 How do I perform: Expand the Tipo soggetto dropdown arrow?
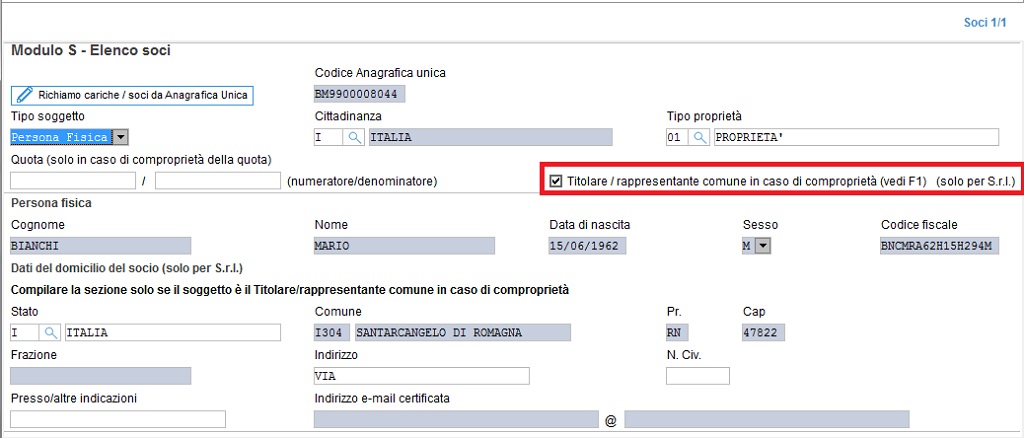click(x=121, y=137)
